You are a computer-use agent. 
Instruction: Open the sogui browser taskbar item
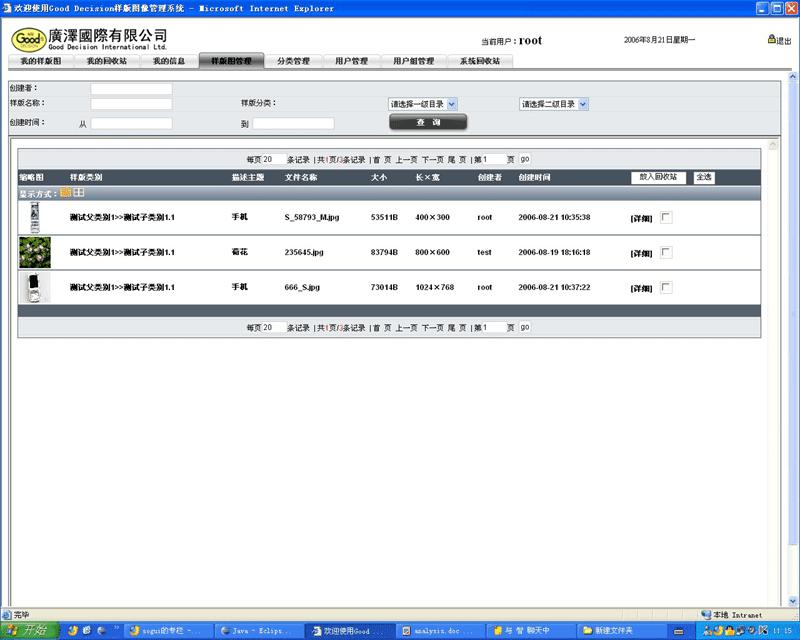[x=168, y=631]
